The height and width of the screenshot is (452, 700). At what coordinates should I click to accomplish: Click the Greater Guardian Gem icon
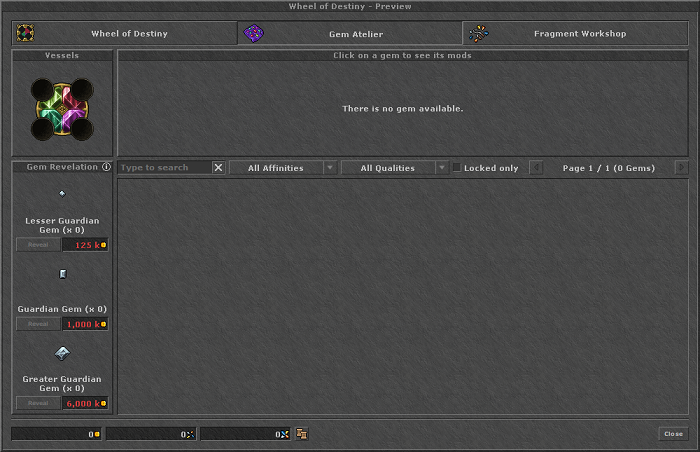(62, 352)
